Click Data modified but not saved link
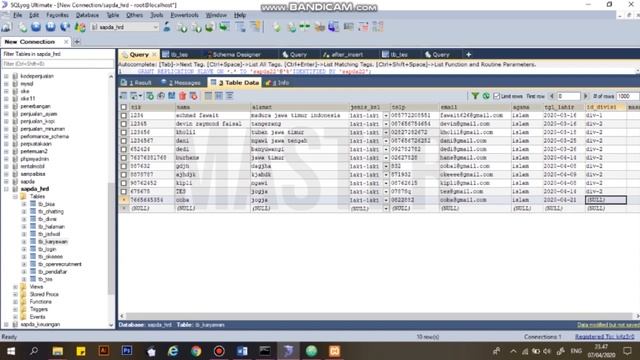640x360 pixels. (608, 325)
